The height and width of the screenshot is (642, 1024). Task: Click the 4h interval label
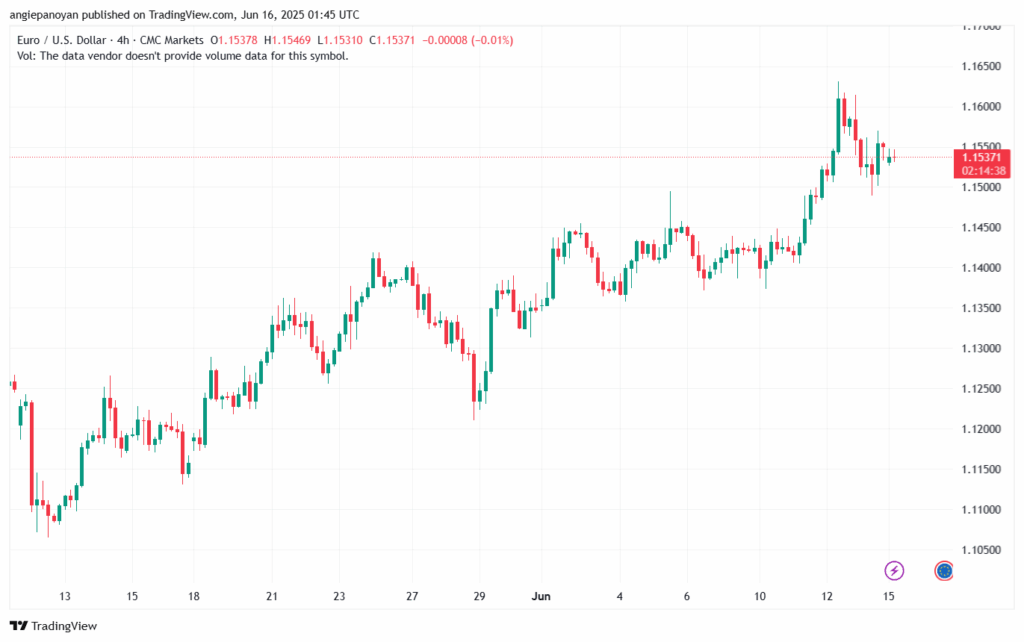pyautogui.click(x=123, y=40)
